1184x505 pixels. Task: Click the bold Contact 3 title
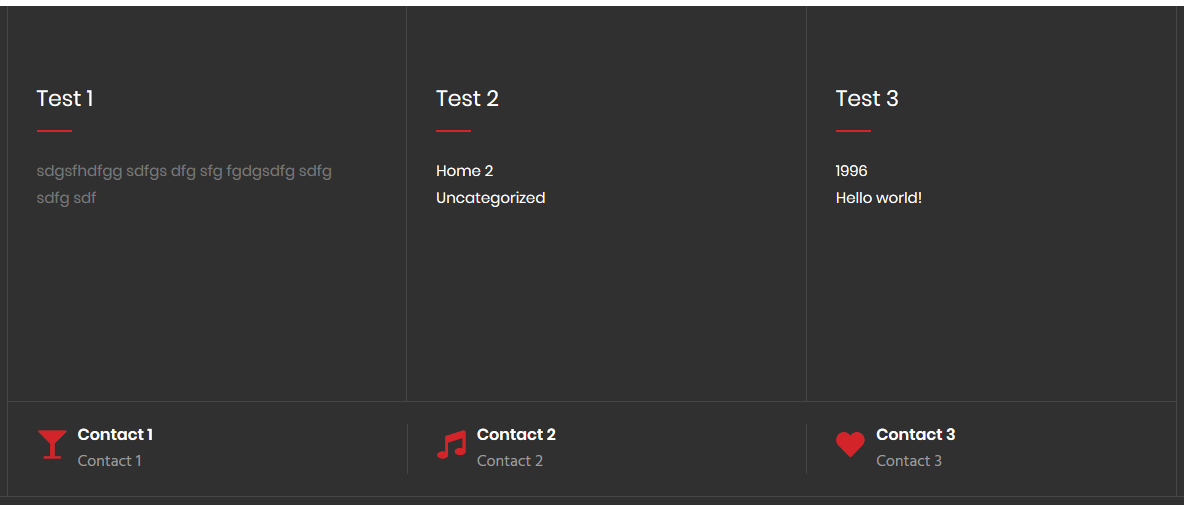(915, 434)
